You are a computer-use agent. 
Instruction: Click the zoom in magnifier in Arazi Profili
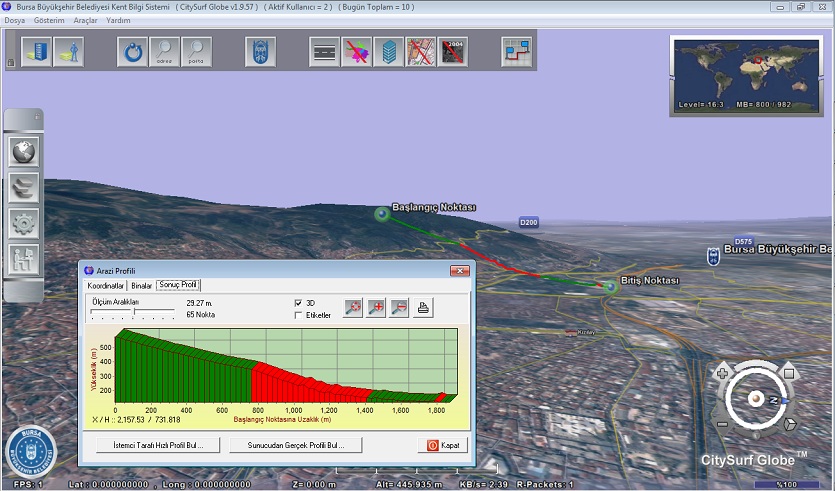point(376,307)
